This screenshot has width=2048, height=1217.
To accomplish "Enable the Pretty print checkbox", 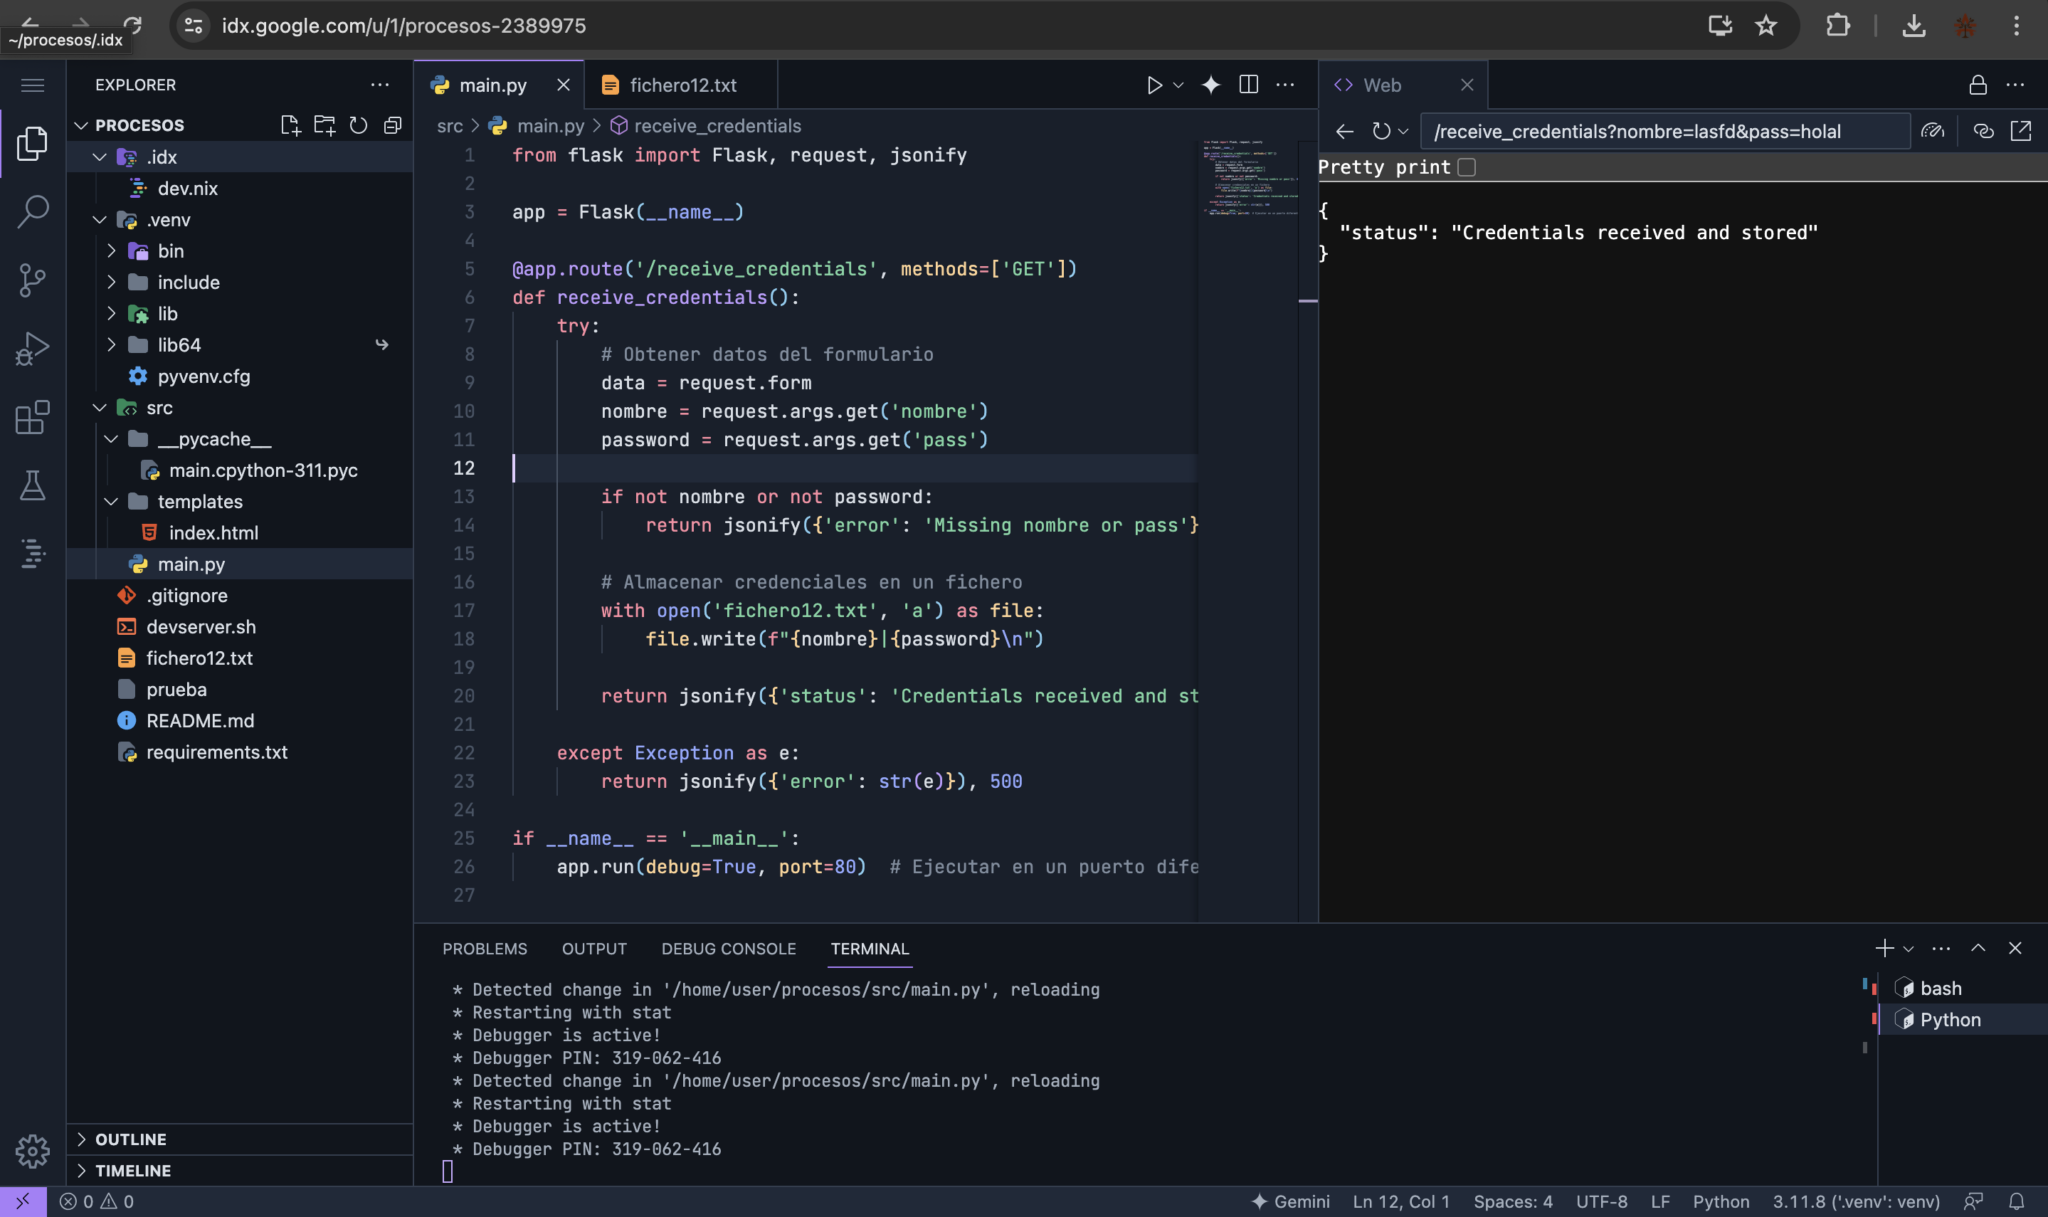I will pos(1466,167).
